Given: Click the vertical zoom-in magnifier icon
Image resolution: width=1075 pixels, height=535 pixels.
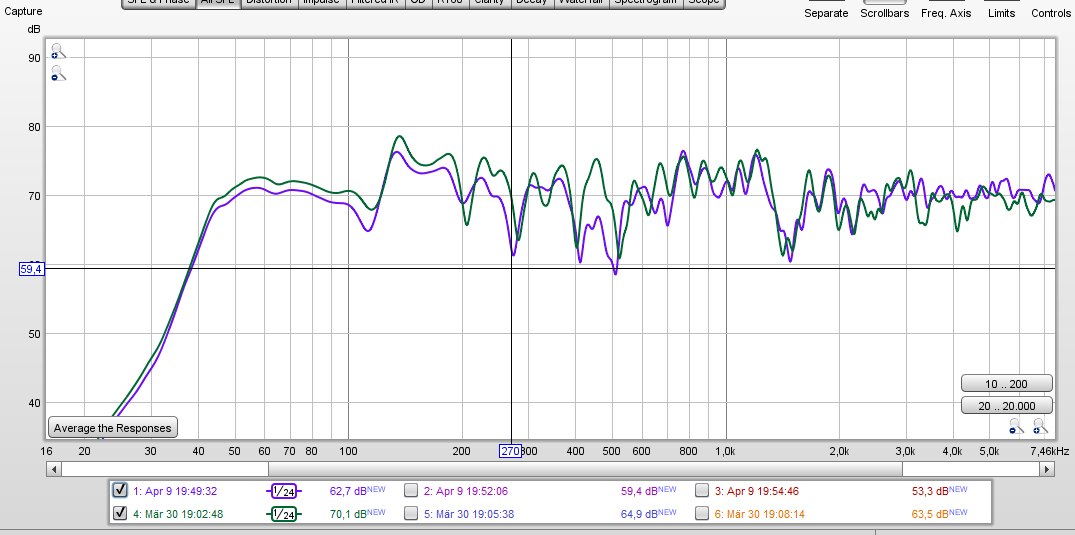Looking at the screenshot, I should click(58, 52).
